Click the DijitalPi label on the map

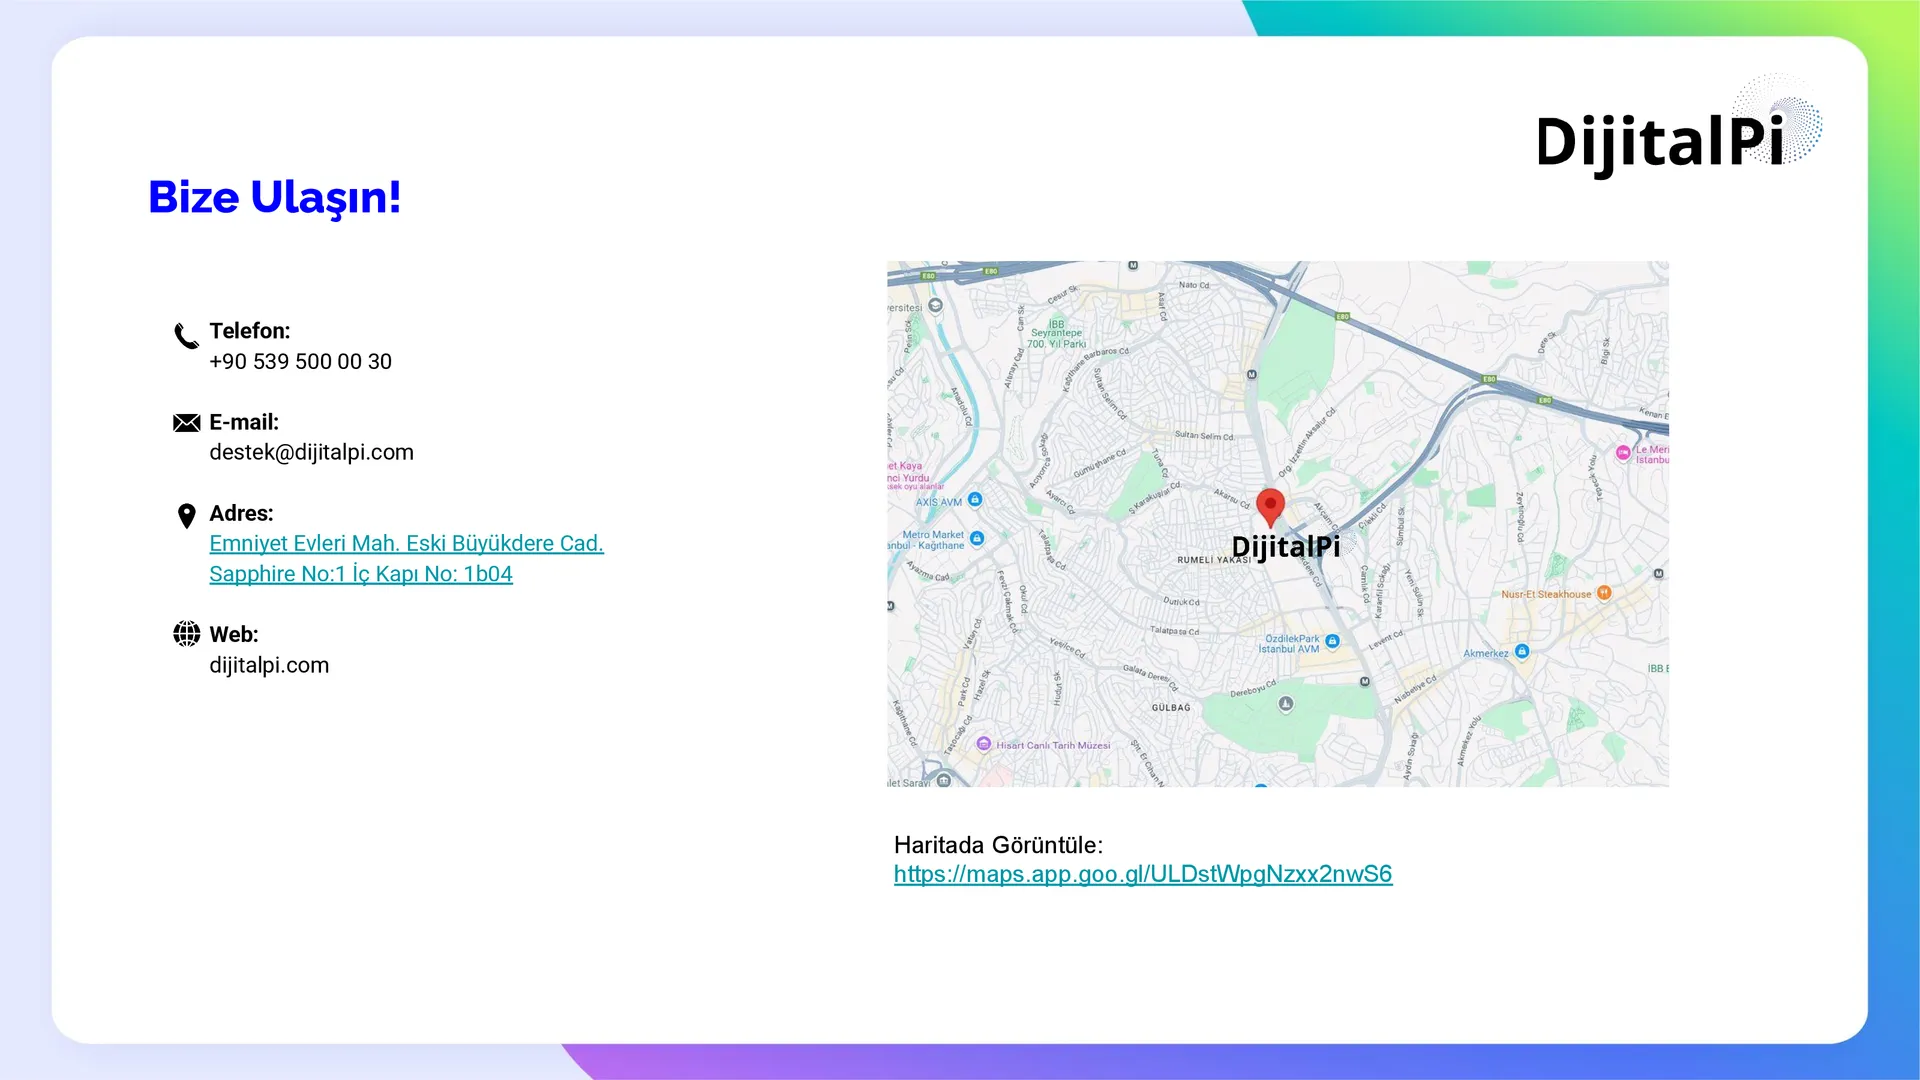tap(1286, 547)
